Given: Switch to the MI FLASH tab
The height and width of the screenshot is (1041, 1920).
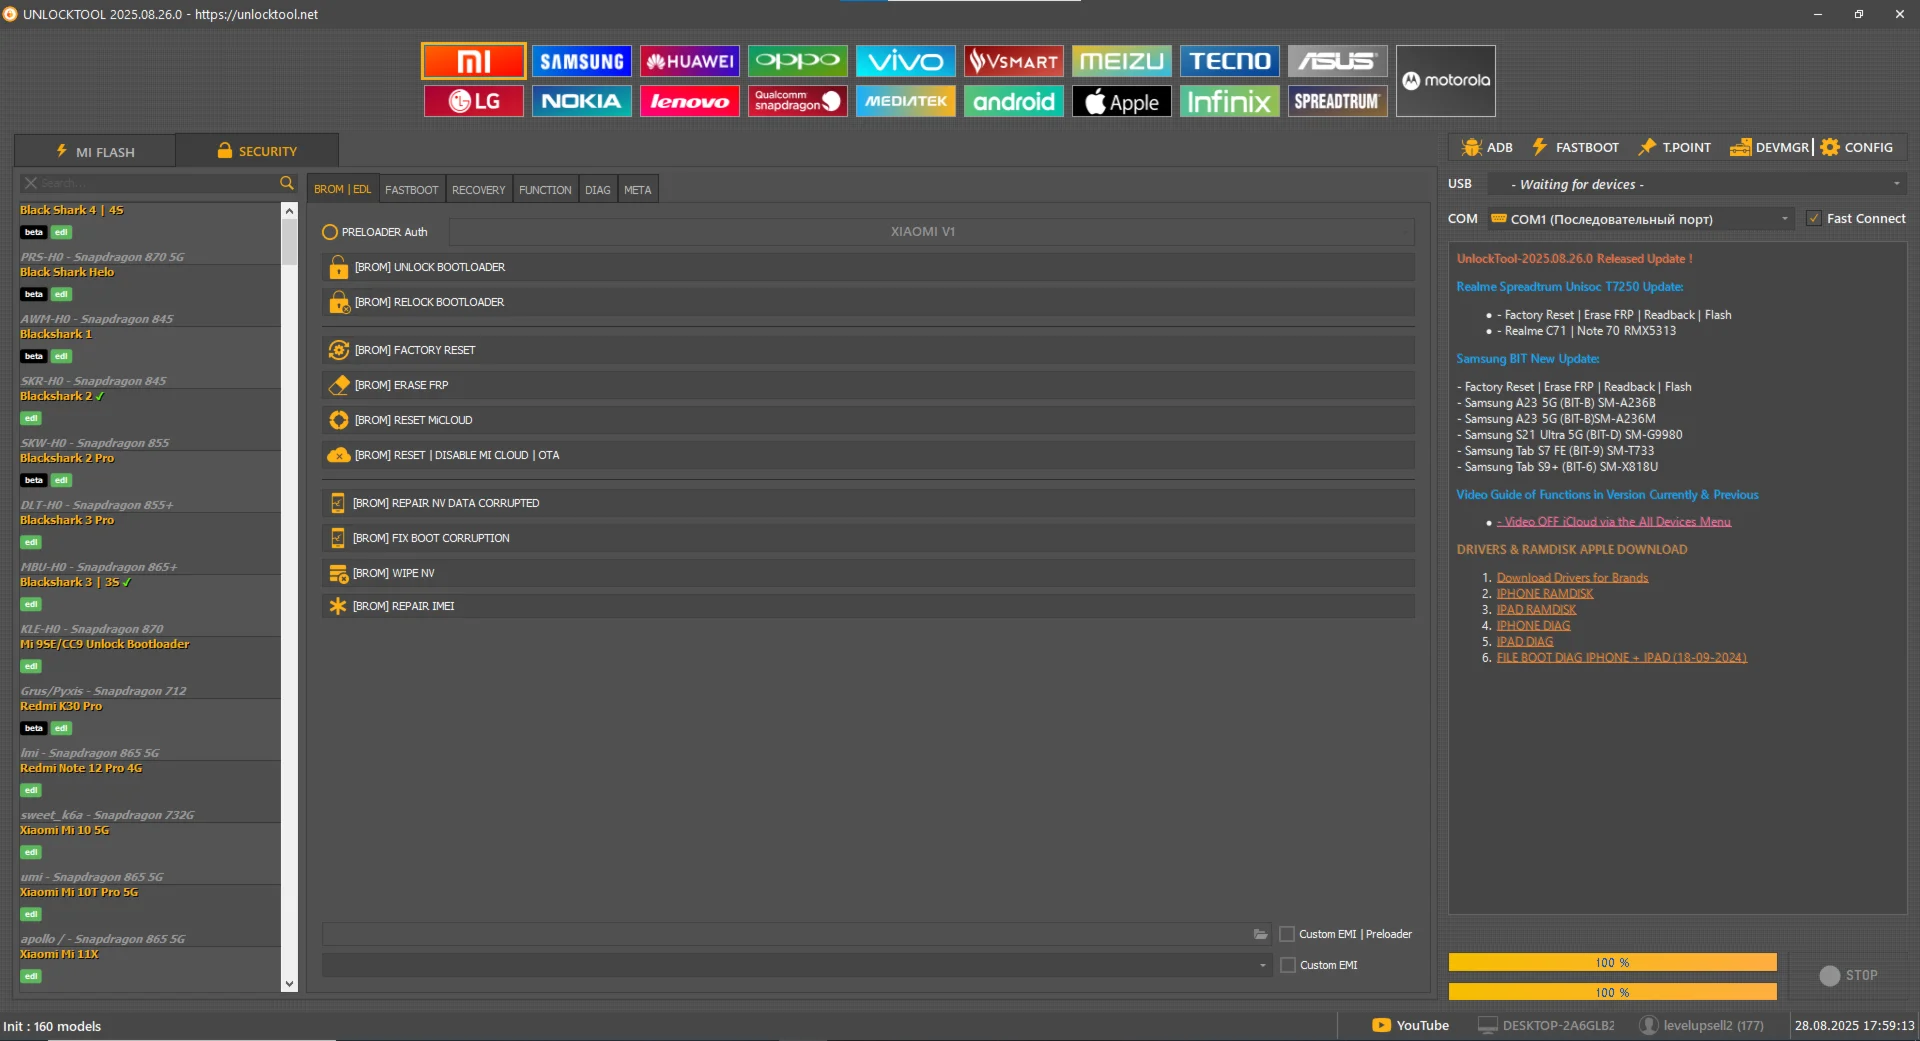Looking at the screenshot, I should click(95, 152).
